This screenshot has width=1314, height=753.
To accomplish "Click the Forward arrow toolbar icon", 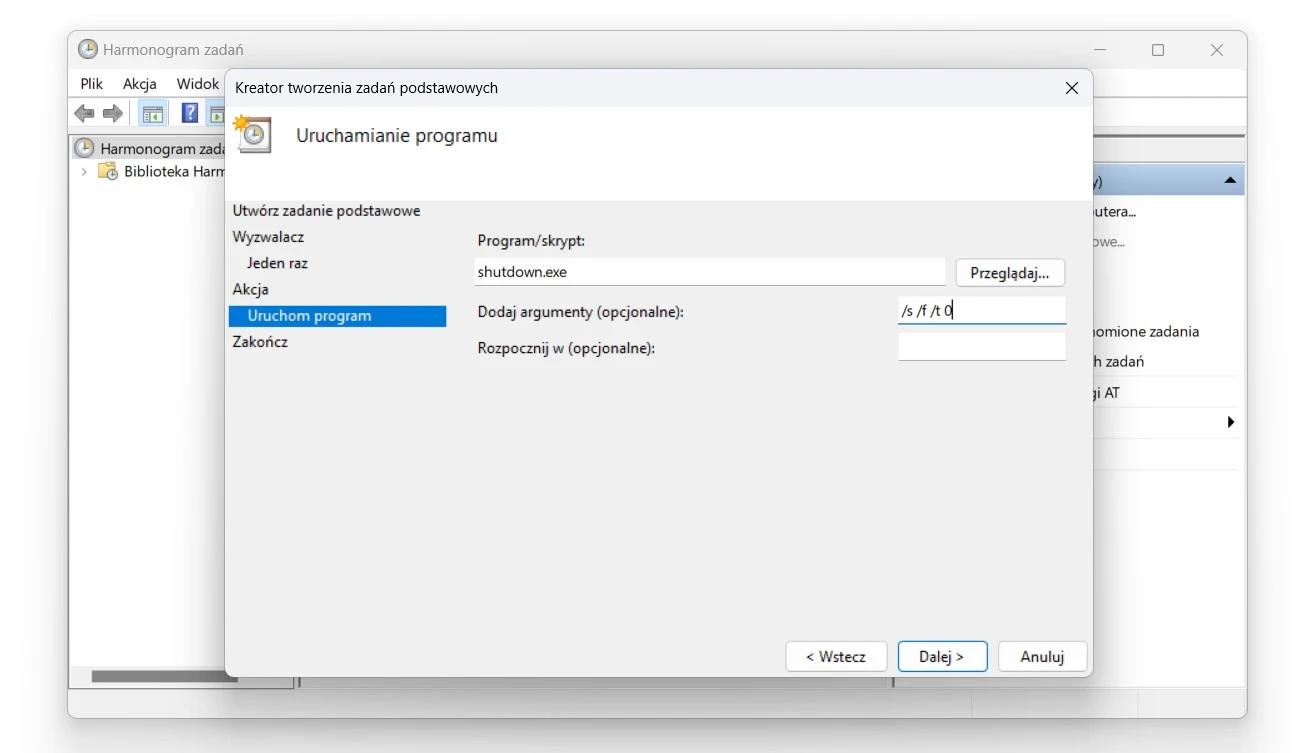I will click(112, 114).
